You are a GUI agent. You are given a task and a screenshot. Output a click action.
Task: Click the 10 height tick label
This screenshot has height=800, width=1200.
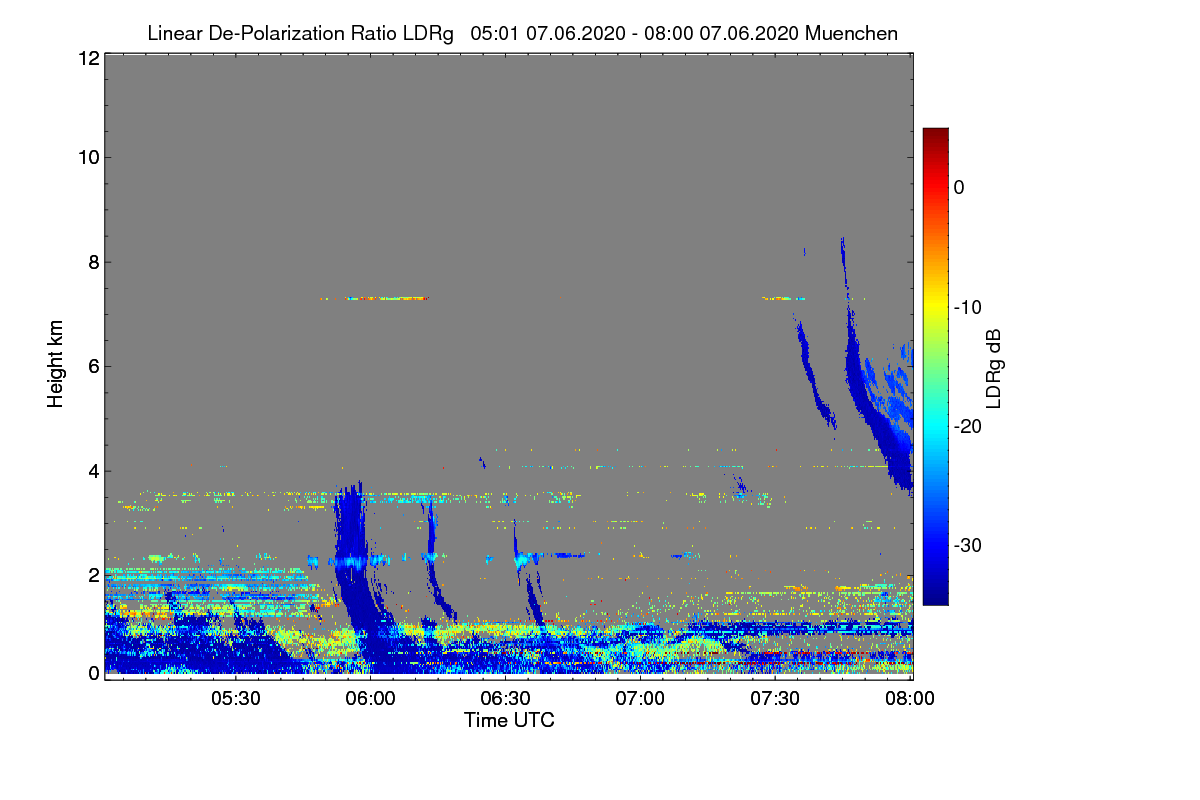(x=88, y=157)
